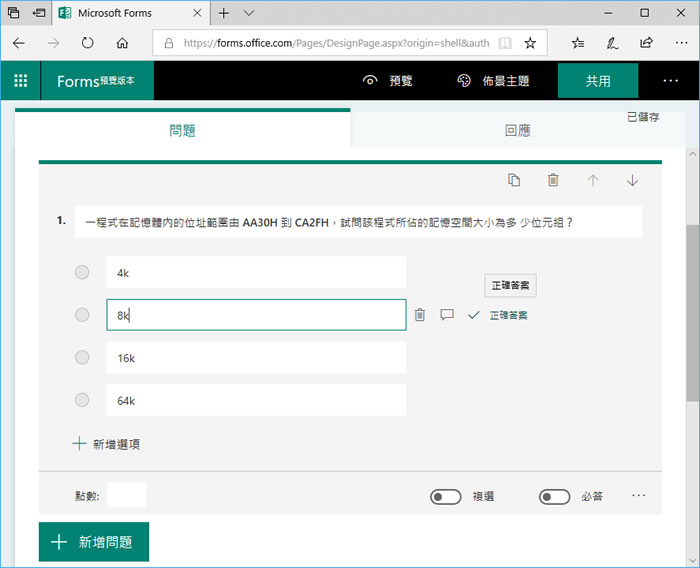The height and width of the screenshot is (568, 700).
Task: Enable the 必答 required switch
Action: 554,496
